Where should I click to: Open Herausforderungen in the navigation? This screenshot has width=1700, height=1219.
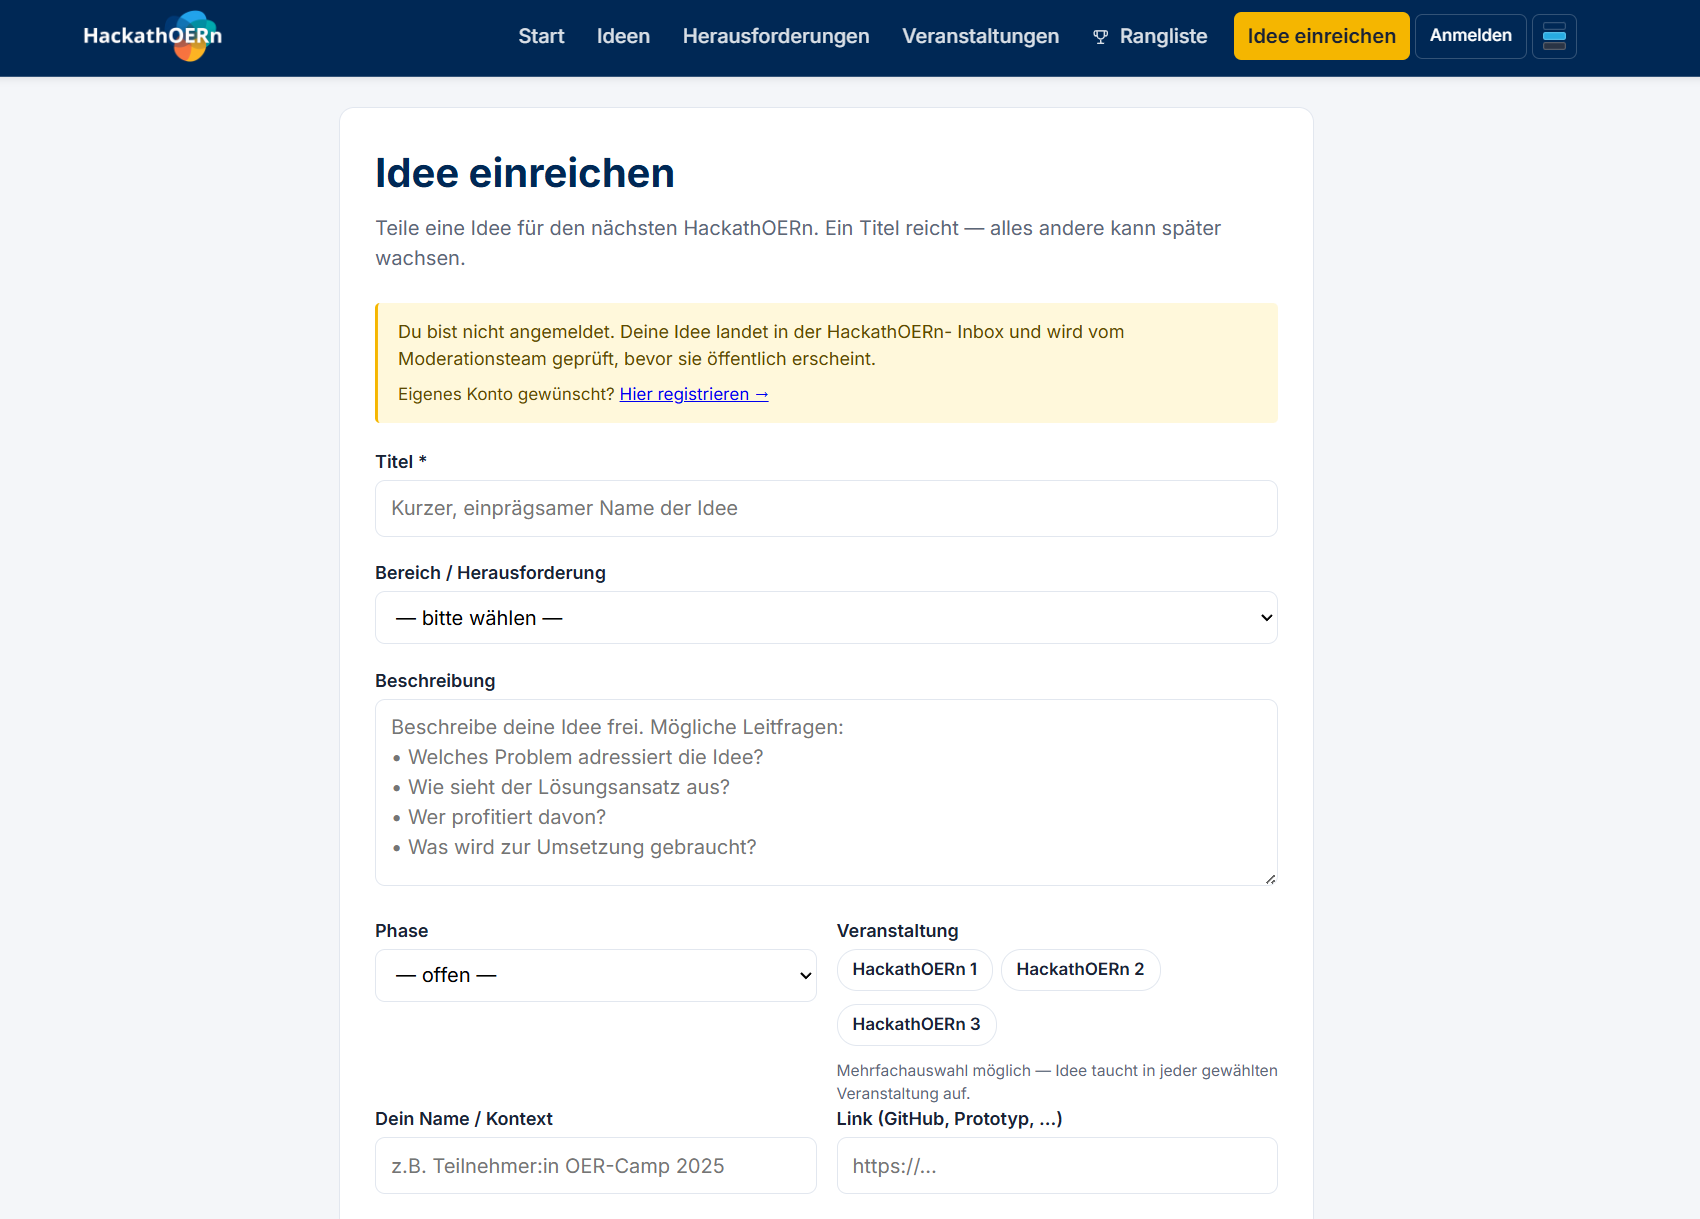tap(776, 36)
